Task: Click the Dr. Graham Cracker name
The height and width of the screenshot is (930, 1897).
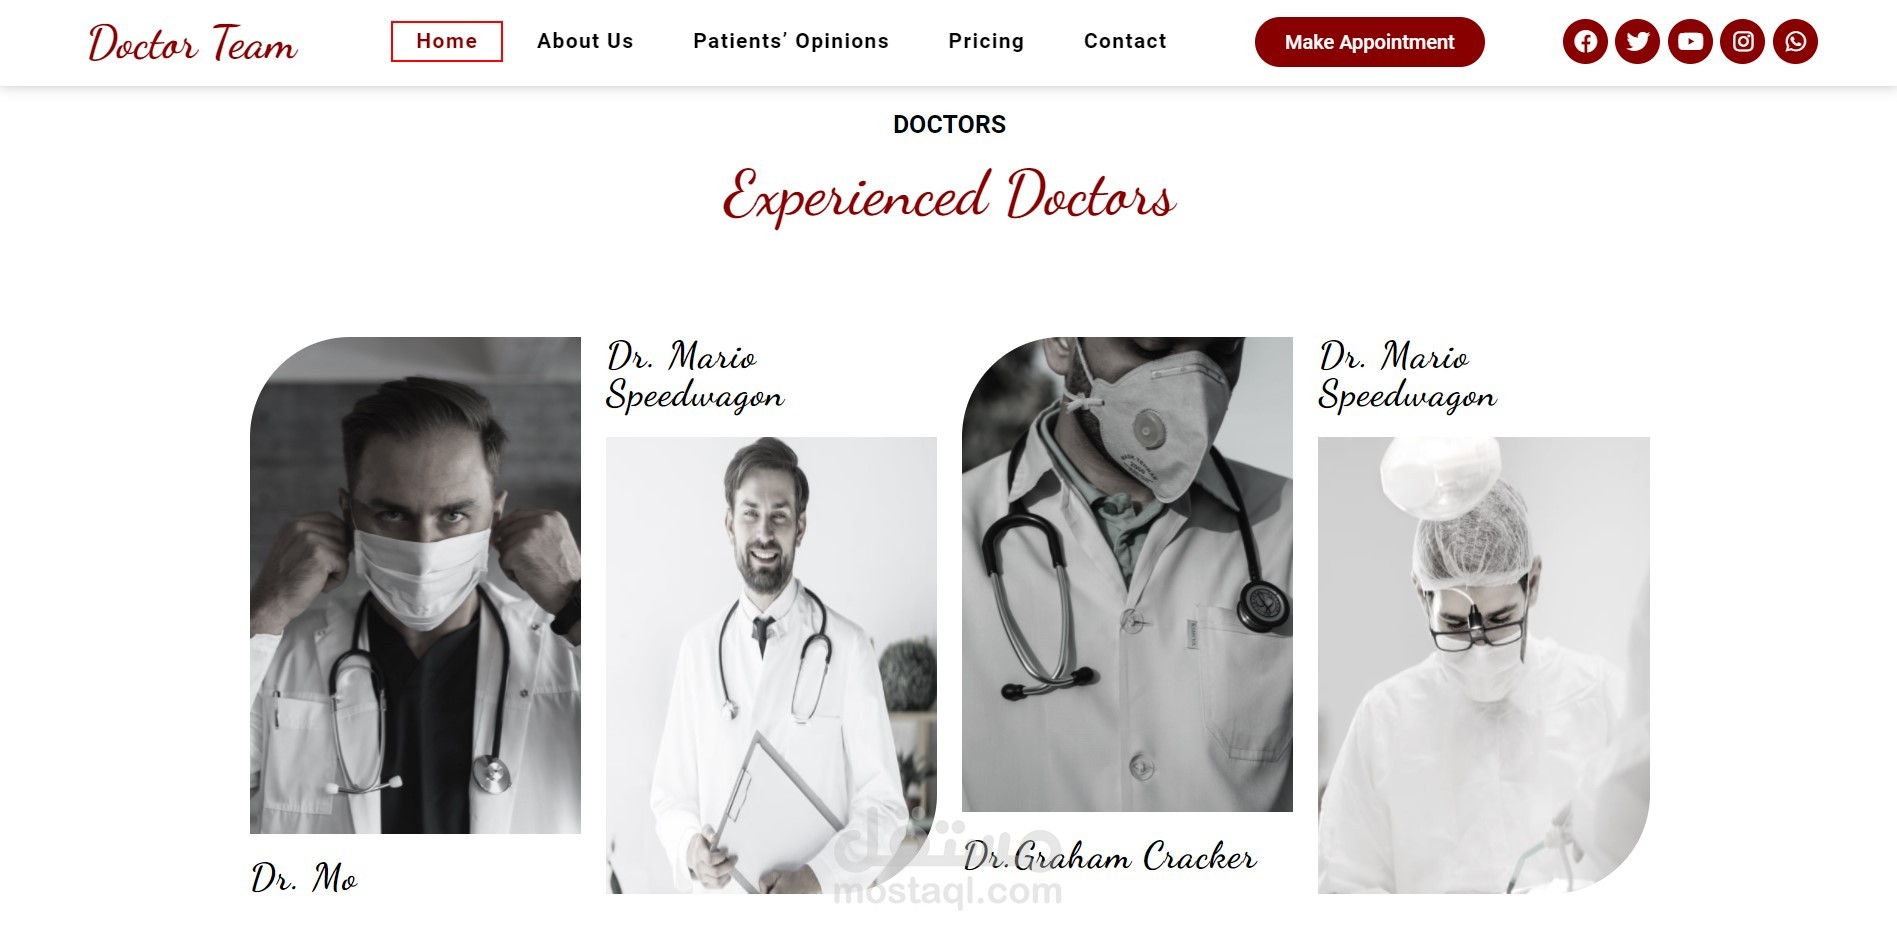Action: (1110, 857)
